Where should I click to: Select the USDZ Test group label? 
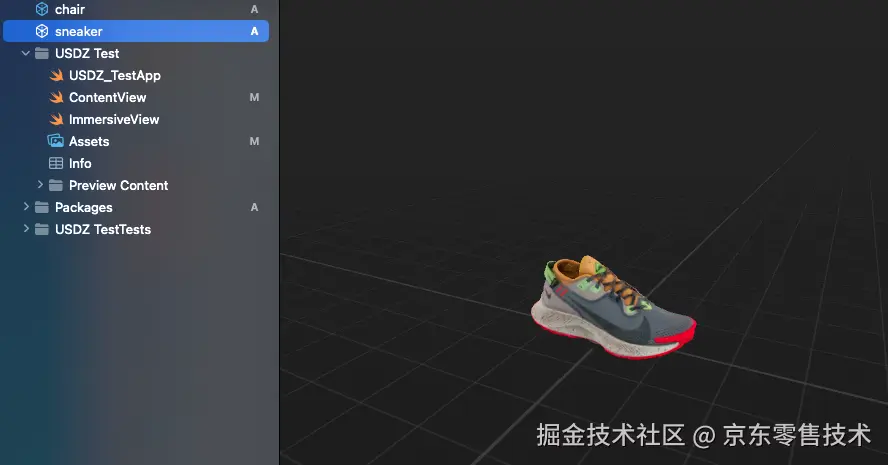[x=87, y=54]
